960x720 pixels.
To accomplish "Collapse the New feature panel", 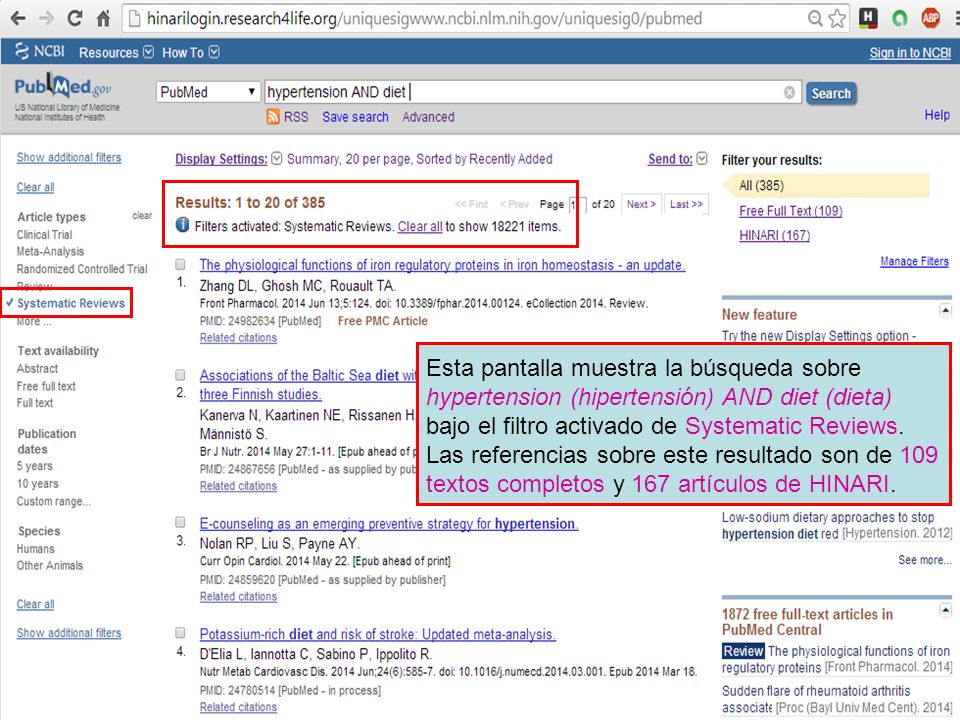I will point(945,312).
